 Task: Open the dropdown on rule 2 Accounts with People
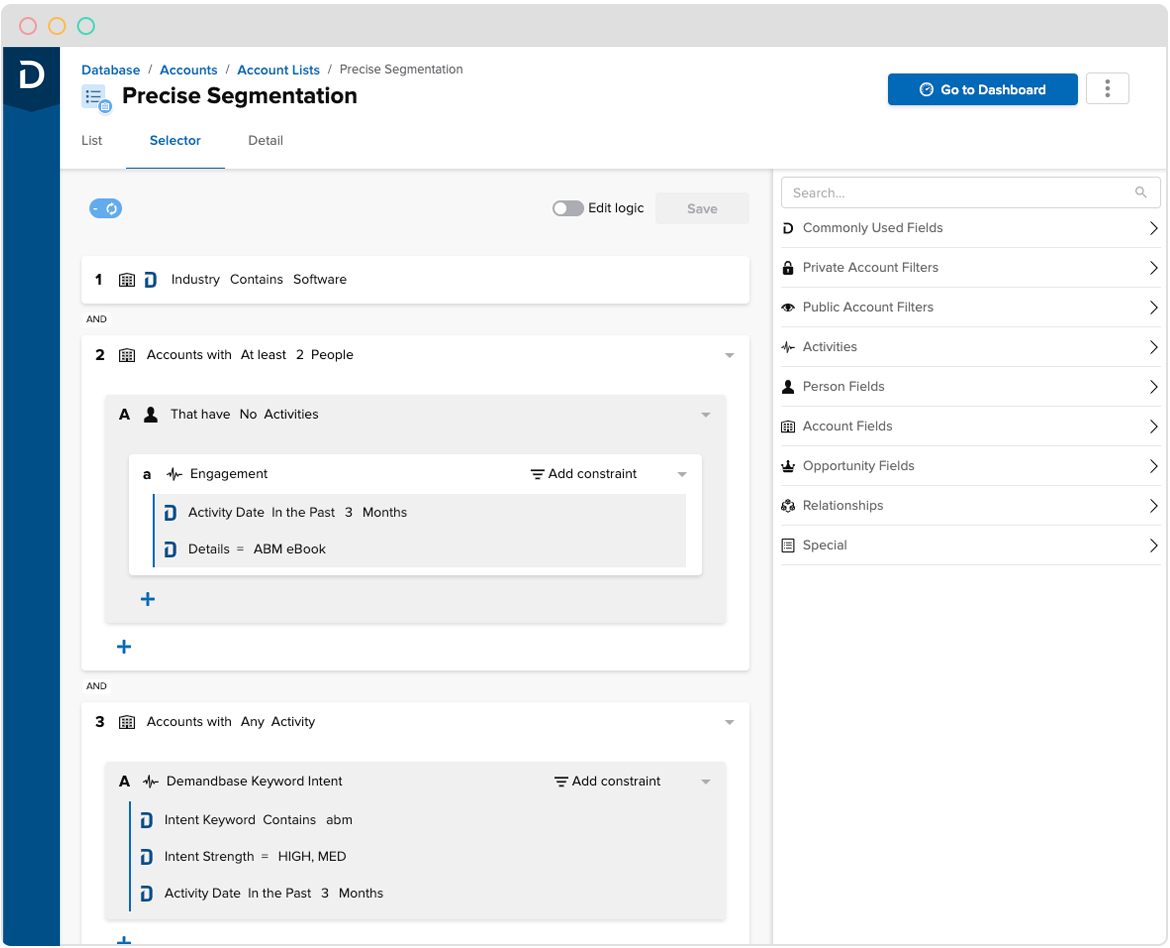click(730, 354)
